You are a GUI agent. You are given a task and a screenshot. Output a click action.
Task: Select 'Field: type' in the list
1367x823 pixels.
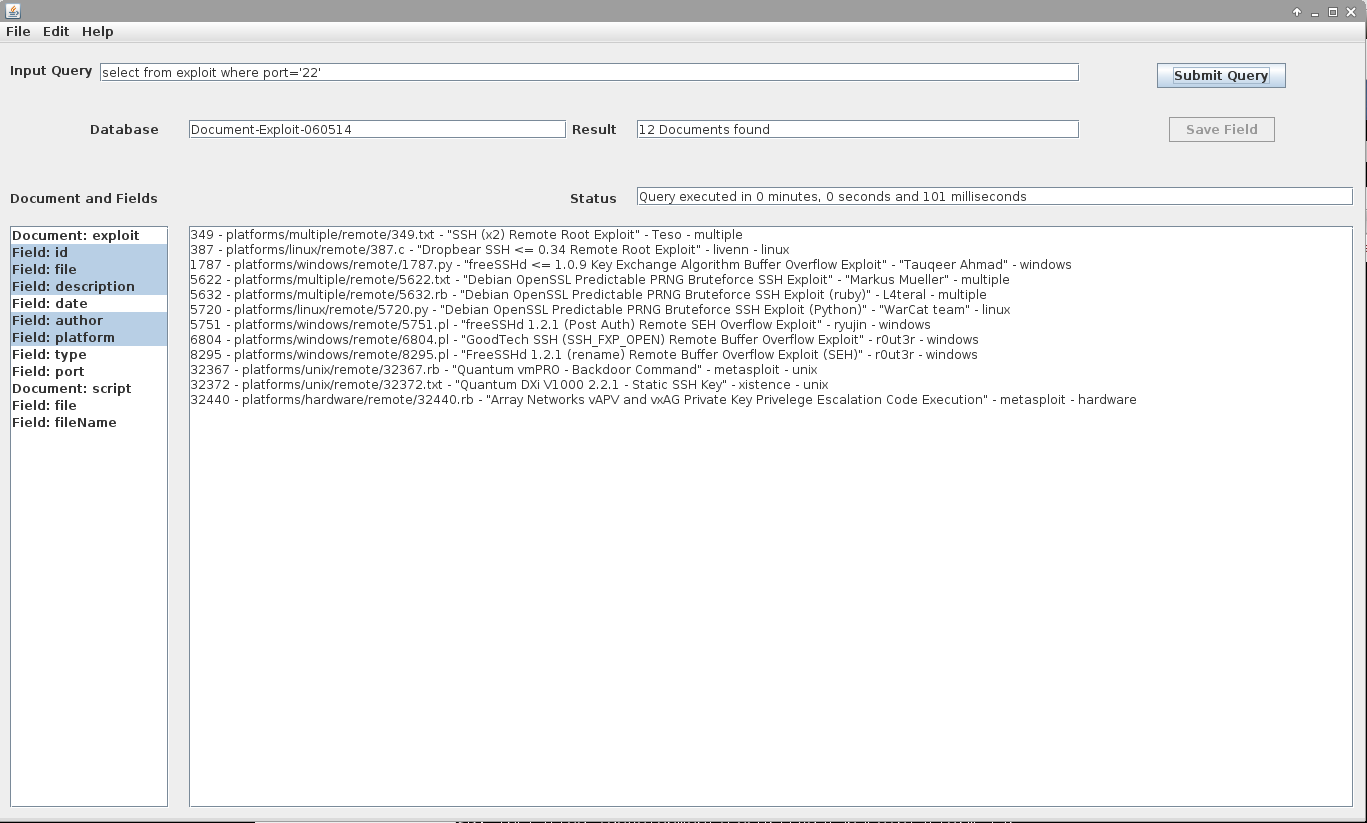(89, 354)
